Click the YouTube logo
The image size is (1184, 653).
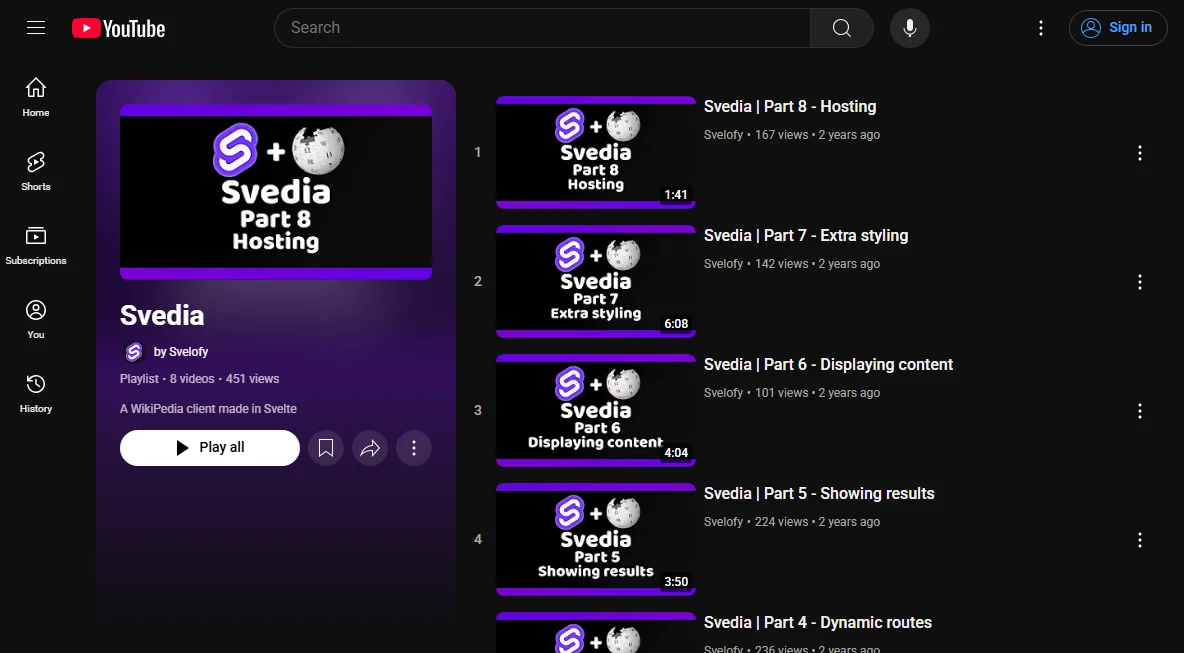pyautogui.click(x=119, y=29)
